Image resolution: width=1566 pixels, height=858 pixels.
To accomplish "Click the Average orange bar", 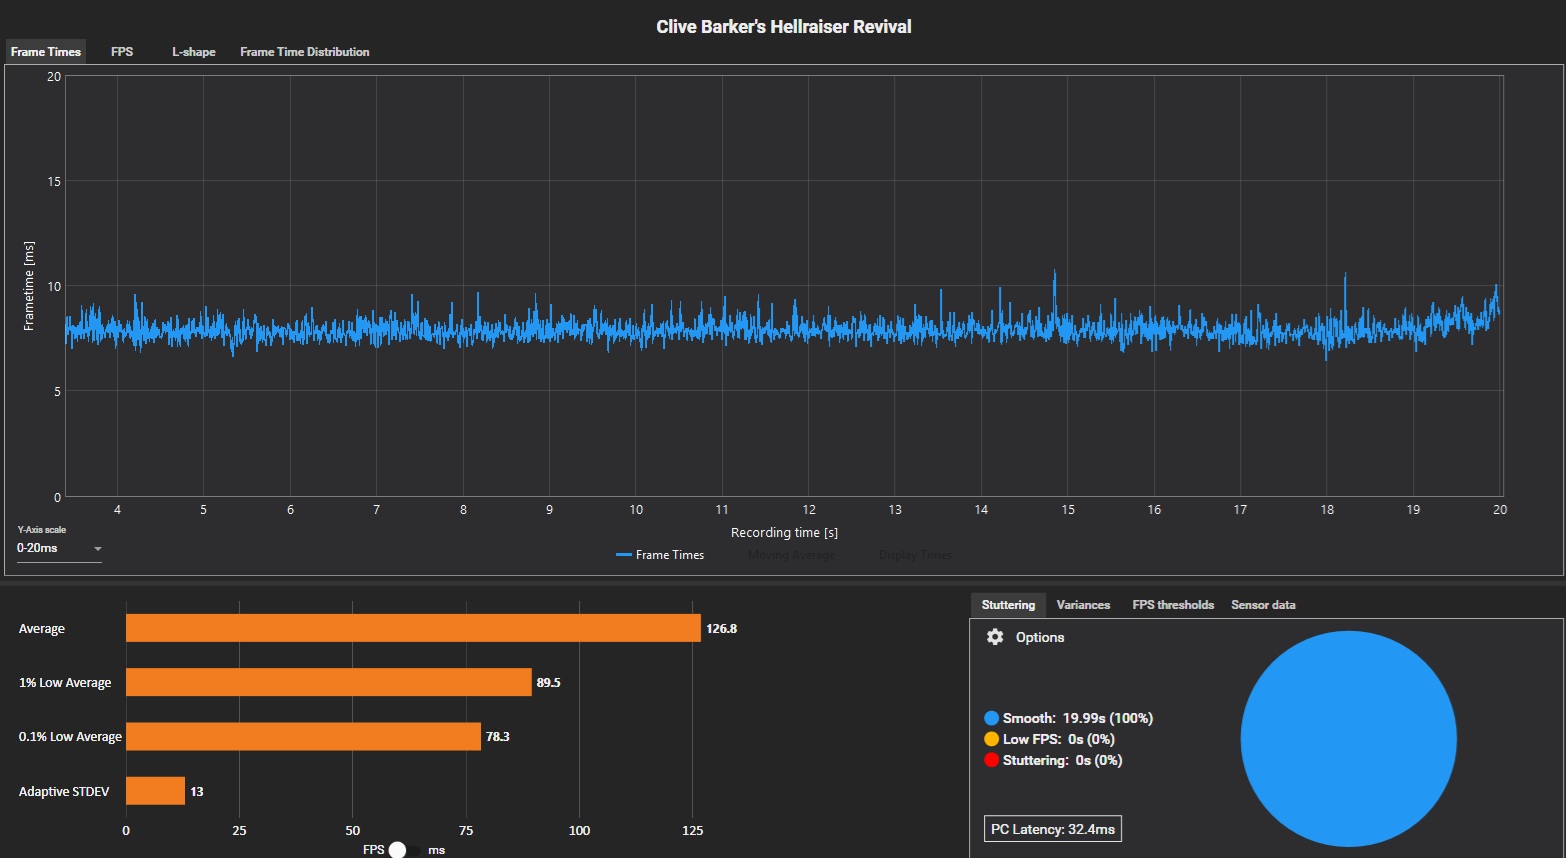I will pos(413,628).
